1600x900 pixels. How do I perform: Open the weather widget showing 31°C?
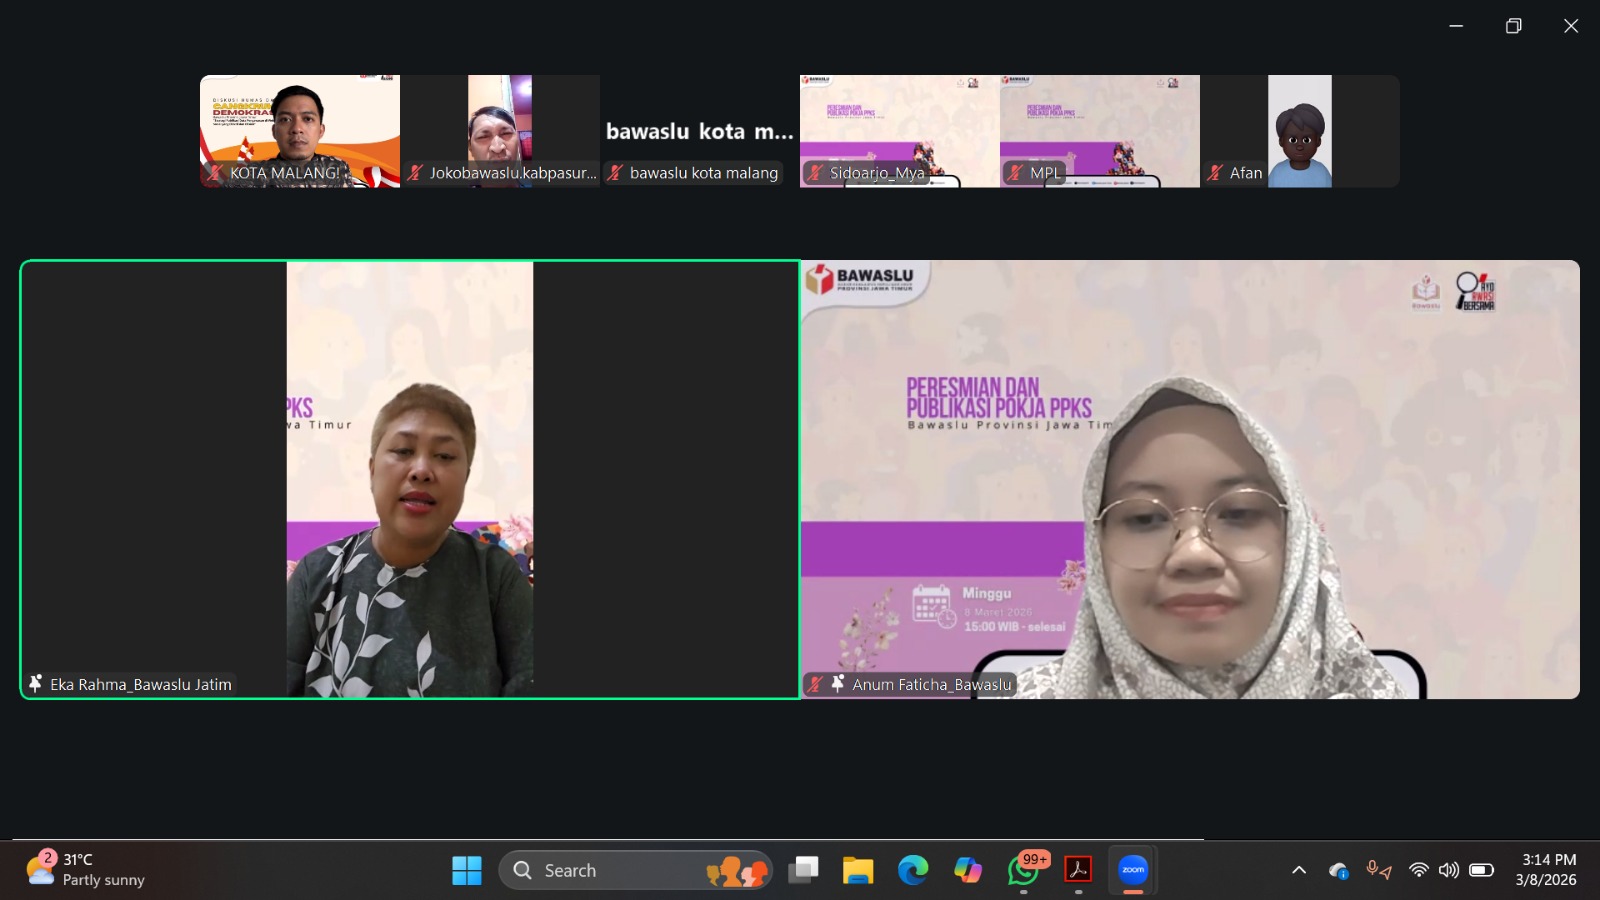point(86,870)
